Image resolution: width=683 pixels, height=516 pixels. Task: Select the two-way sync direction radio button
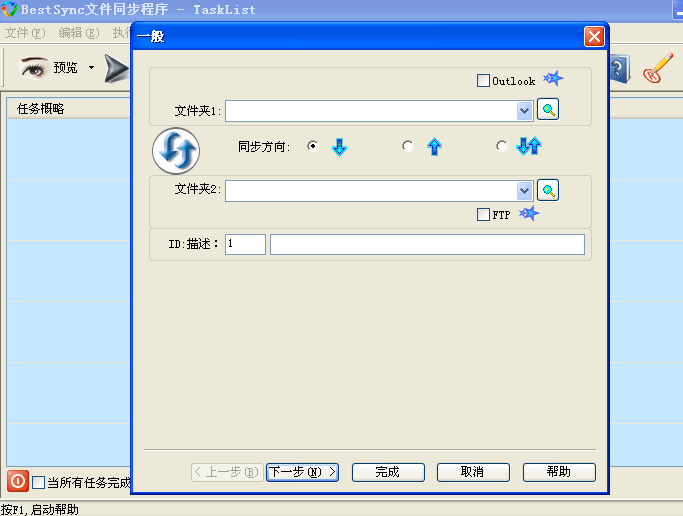(502, 146)
